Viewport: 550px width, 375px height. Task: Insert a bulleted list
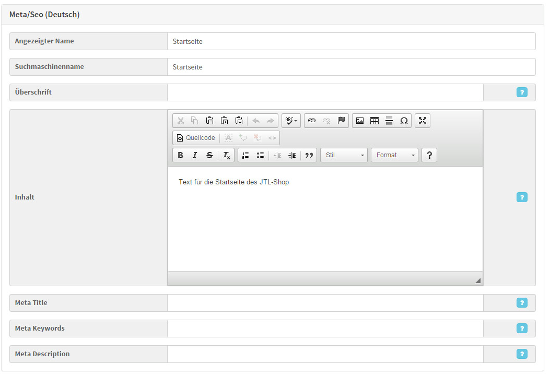260,155
